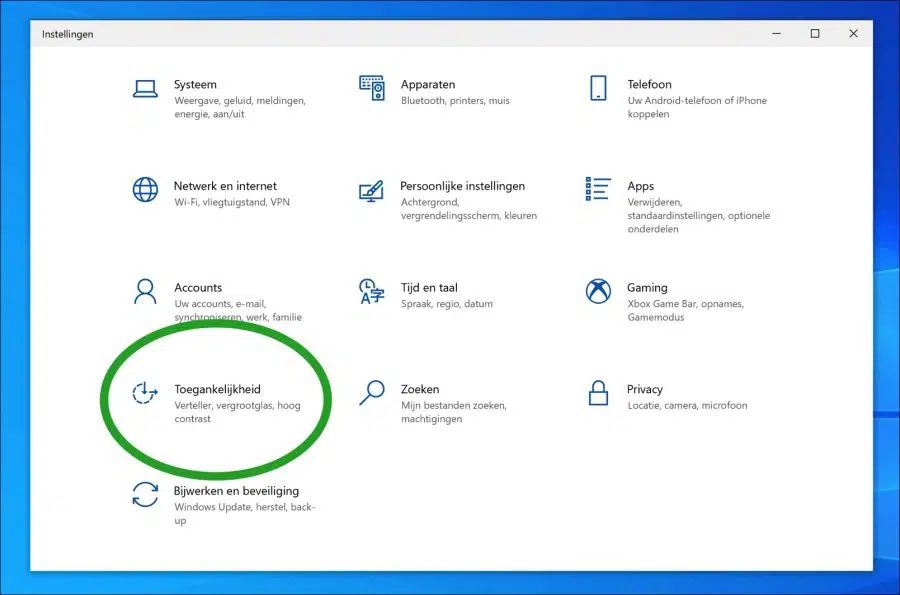Open the Zoeken category heading

(420, 389)
